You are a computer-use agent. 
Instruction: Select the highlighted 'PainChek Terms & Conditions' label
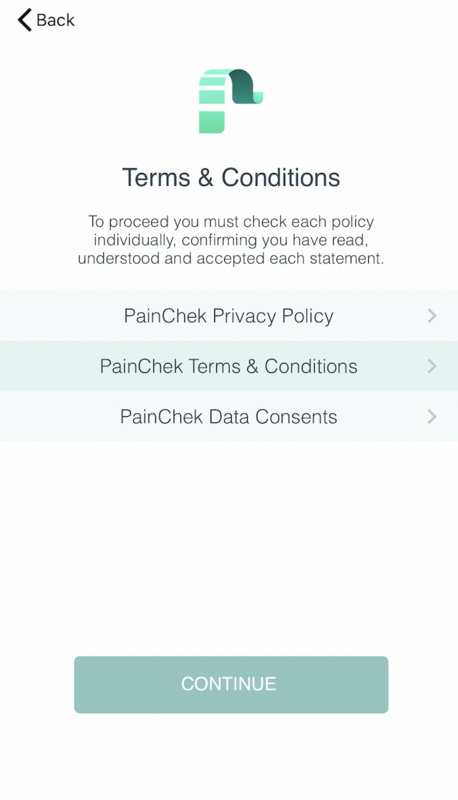click(228, 366)
